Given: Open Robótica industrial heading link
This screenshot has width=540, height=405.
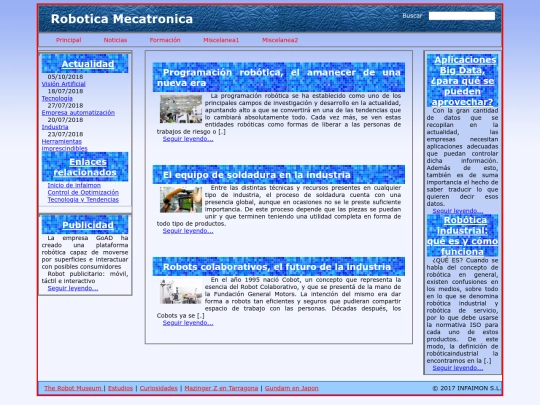Looking at the screenshot, I should pyautogui.click(x=463, y=236).
